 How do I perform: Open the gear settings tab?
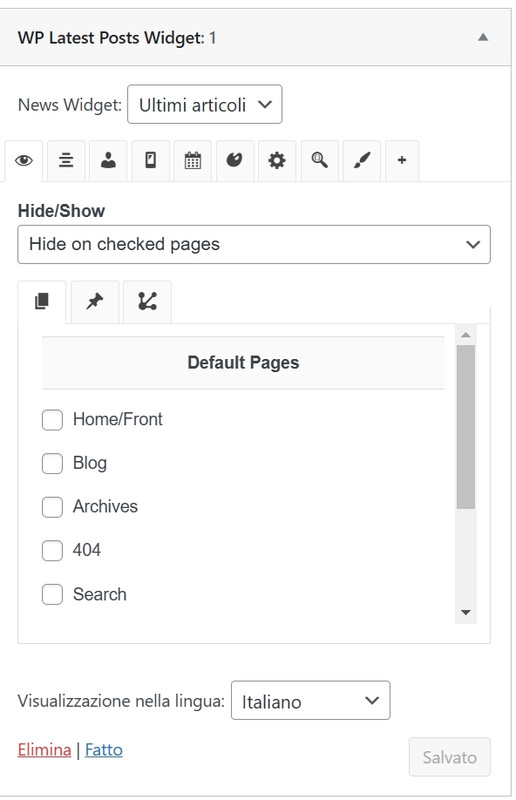277,161
